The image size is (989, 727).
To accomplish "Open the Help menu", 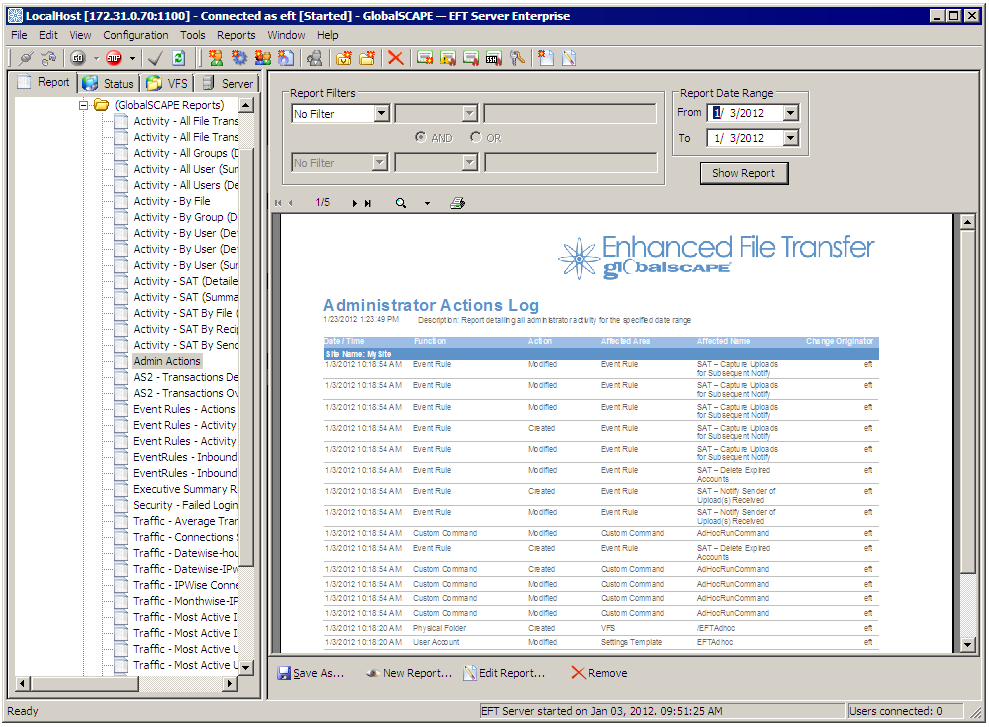I will pyautogui.click(x=327, y=35).
